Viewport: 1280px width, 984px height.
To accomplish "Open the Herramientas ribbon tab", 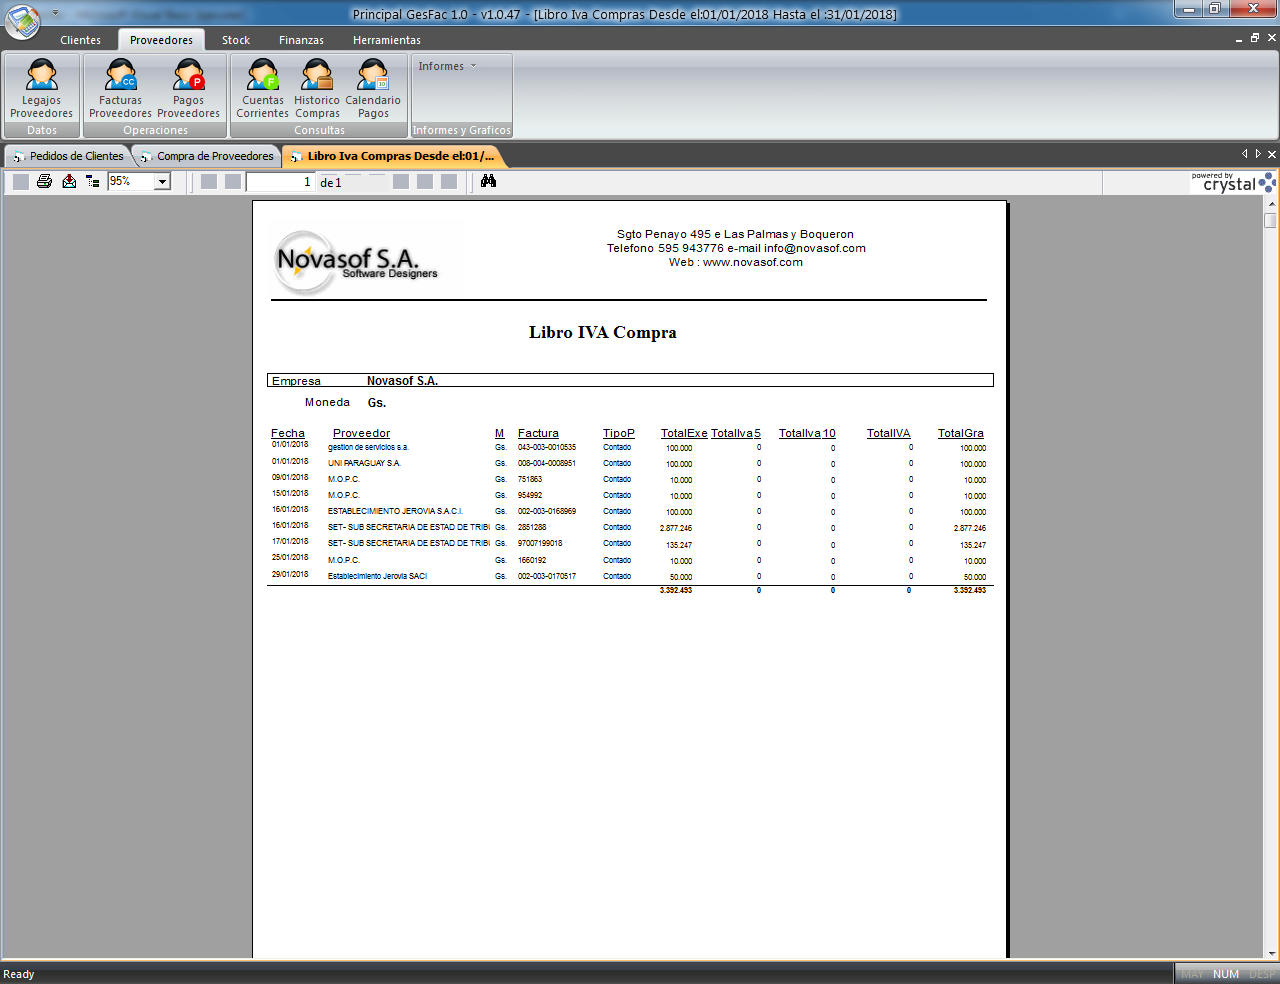I will point(387,40).
